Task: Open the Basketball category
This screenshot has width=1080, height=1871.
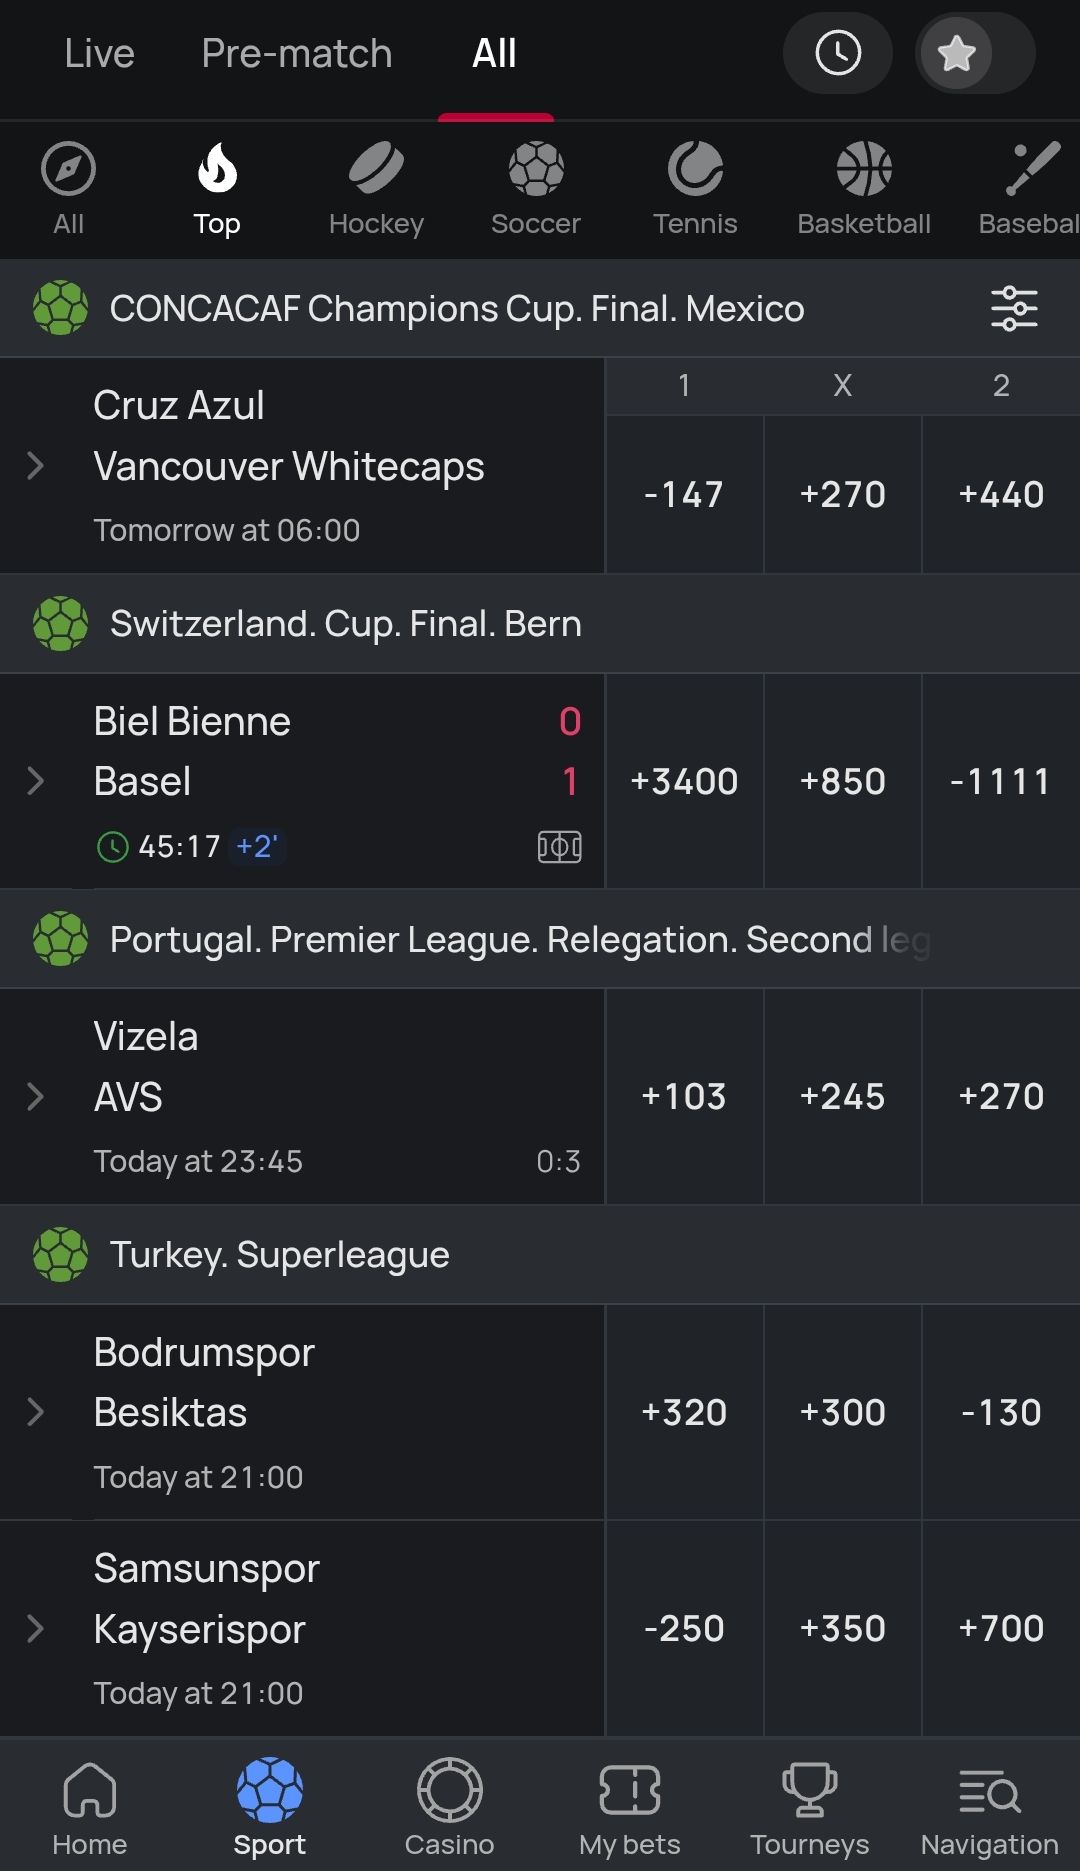Action: pyautogui.click(x=864, y=188)
